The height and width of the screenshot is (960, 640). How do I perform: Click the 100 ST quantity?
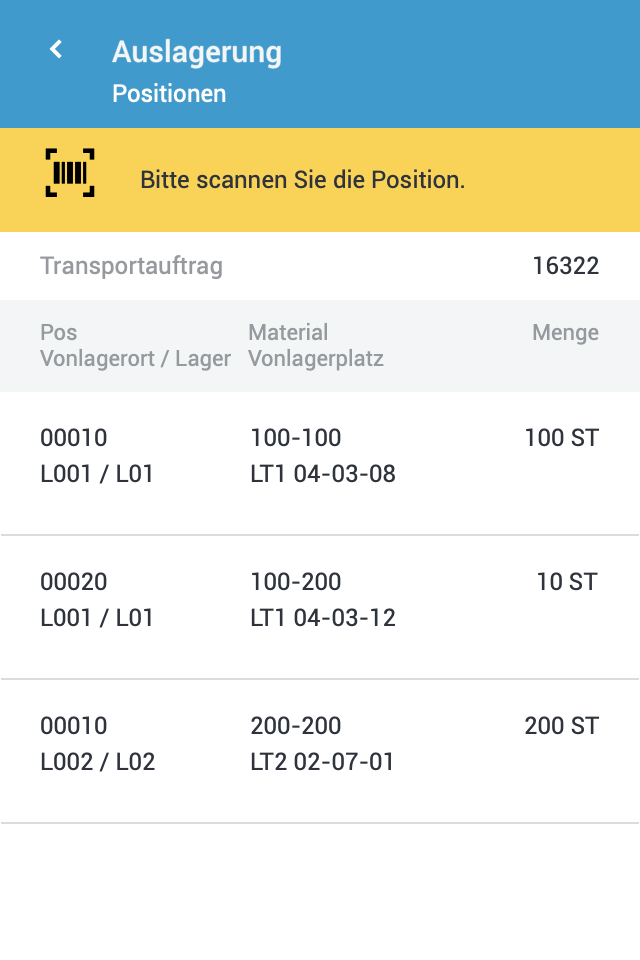[561, 438]
